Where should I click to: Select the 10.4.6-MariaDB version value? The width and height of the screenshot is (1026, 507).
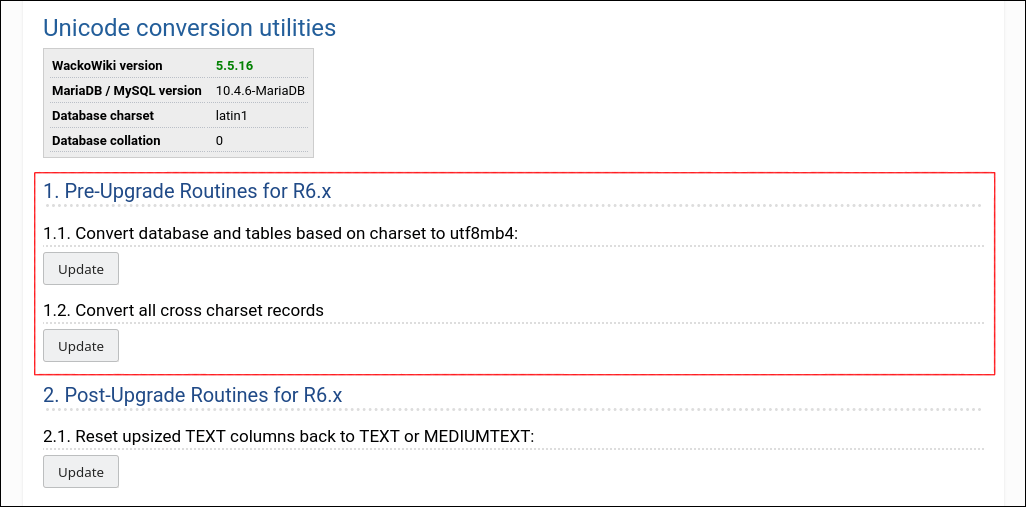click(260, 91)
